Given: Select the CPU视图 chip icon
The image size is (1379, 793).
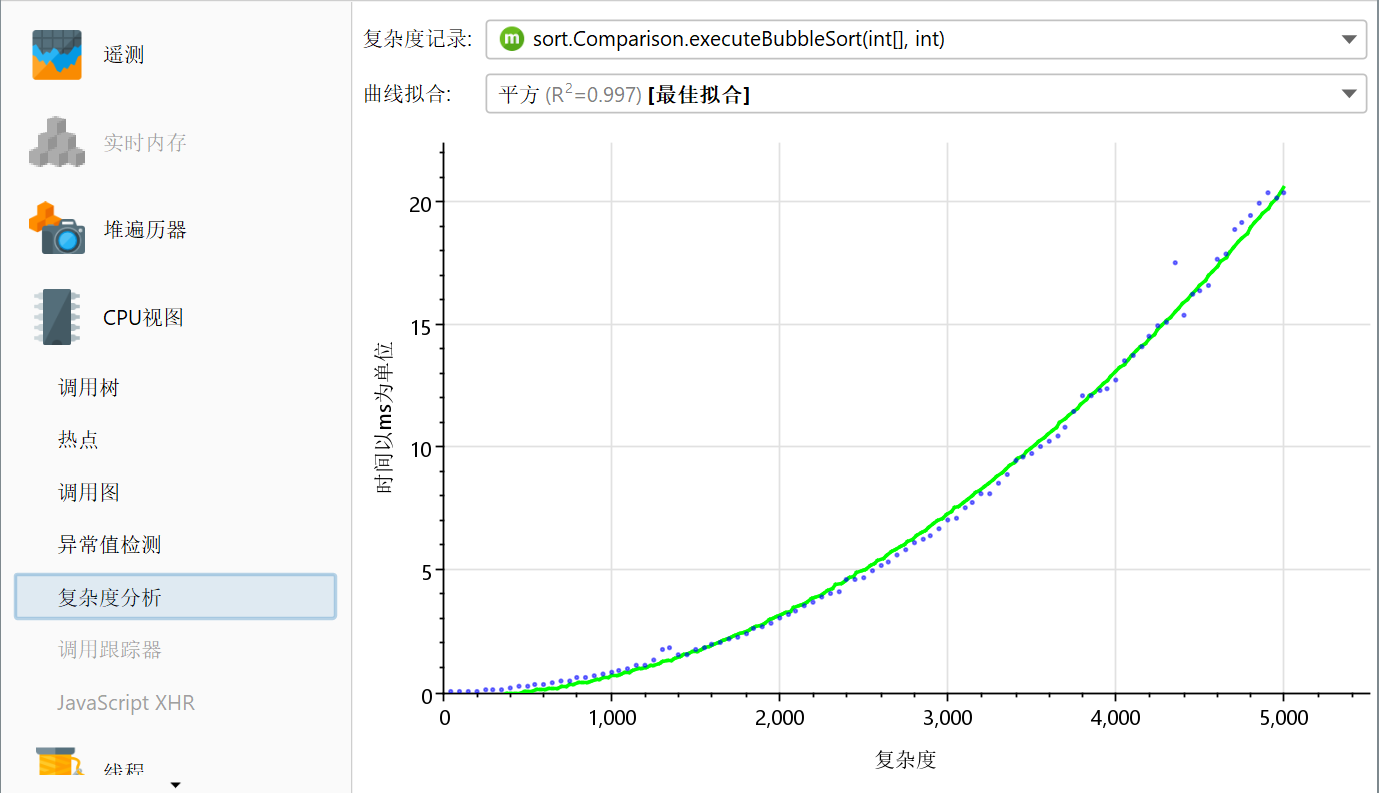Looking at the screenshot, I should 56,317.
